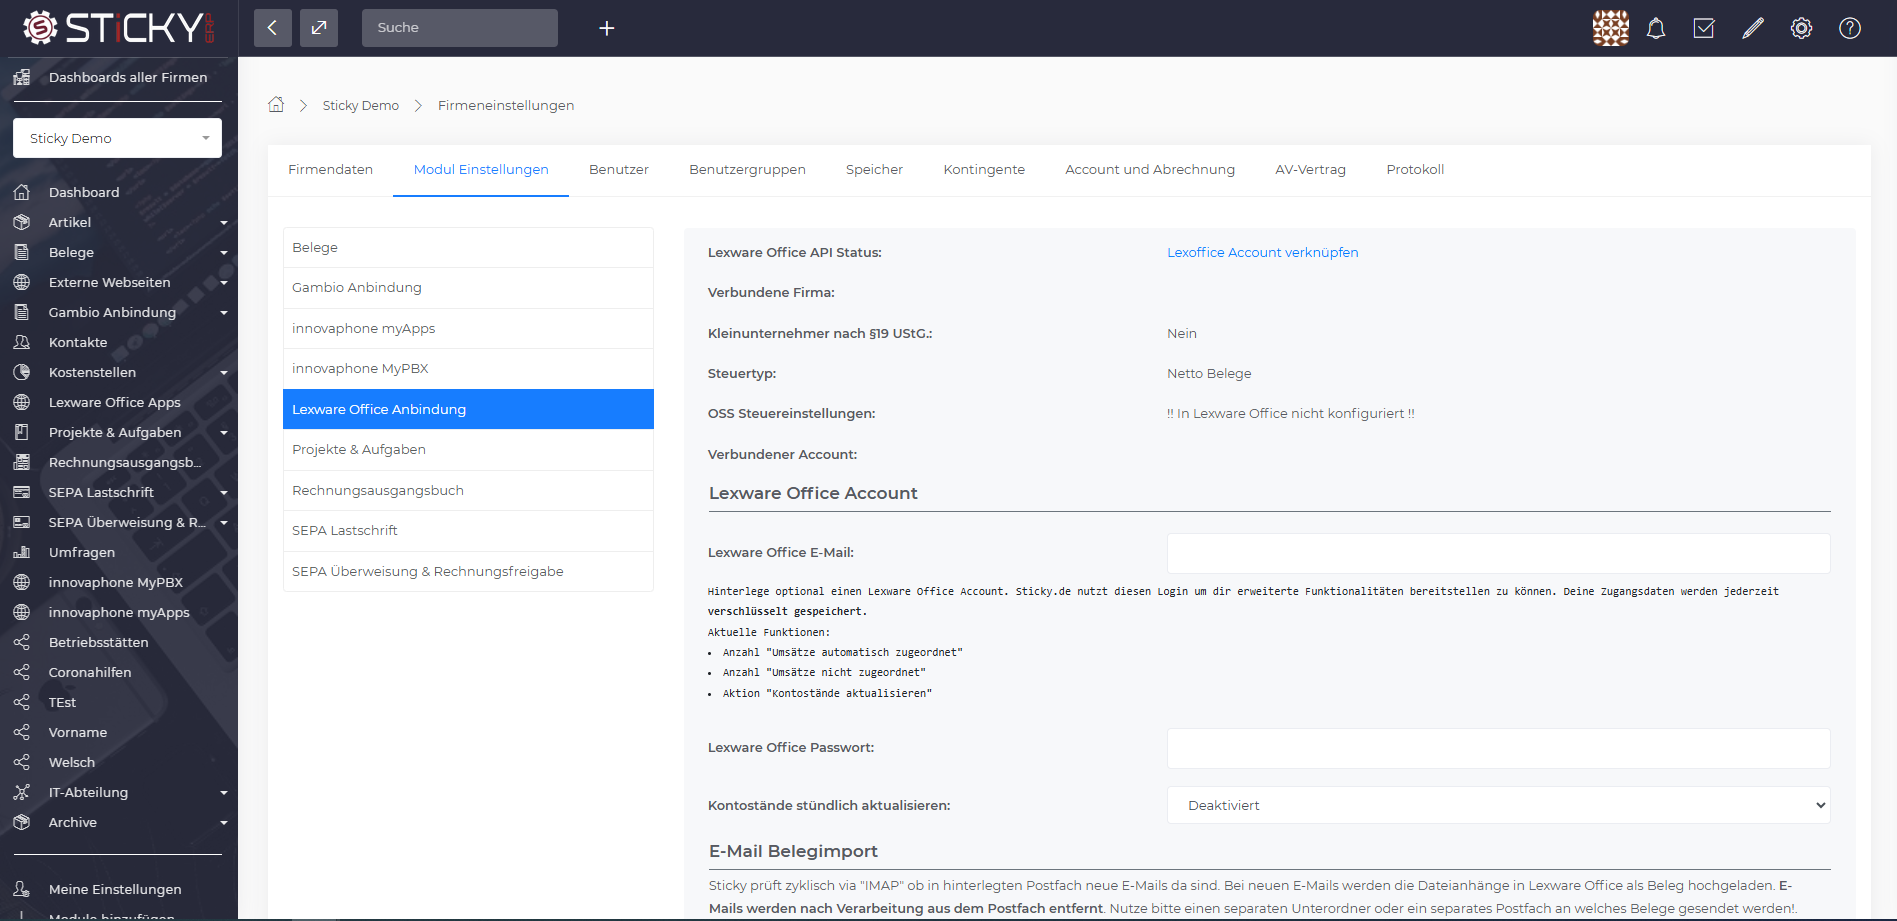The image size is (1897, 921).
Task: Click the Lexware Office Apps globe icon
Action: point(21,402)
